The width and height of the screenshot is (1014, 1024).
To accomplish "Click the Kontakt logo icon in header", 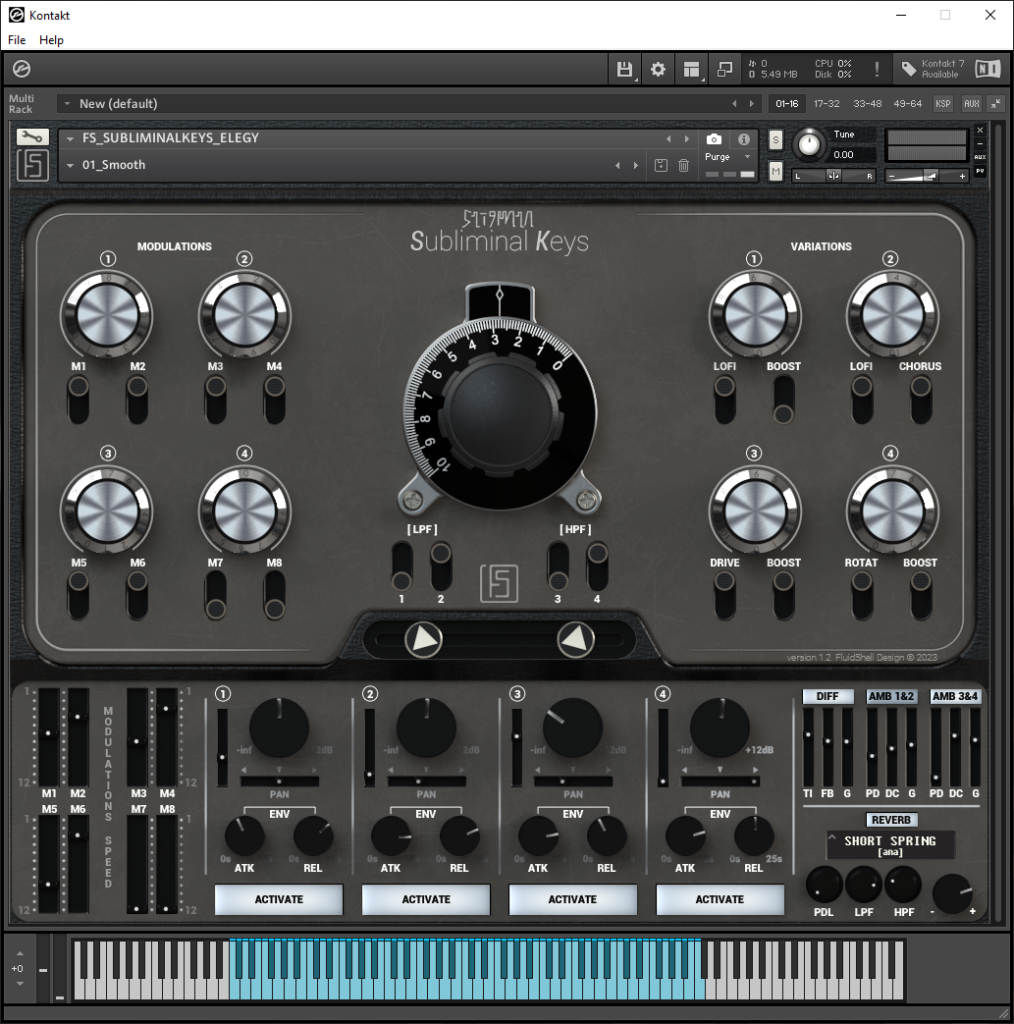I will pyautogui.click(x=22, y=69).
